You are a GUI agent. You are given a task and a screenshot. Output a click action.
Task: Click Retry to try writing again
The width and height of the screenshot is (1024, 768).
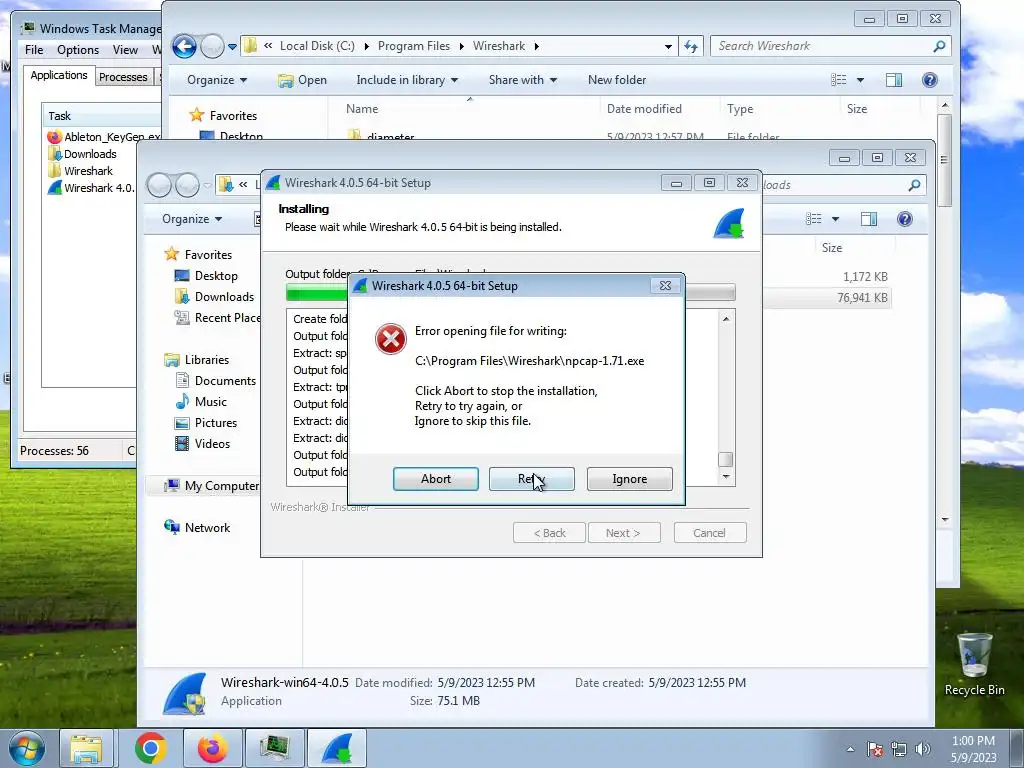(x=532, y=479)
